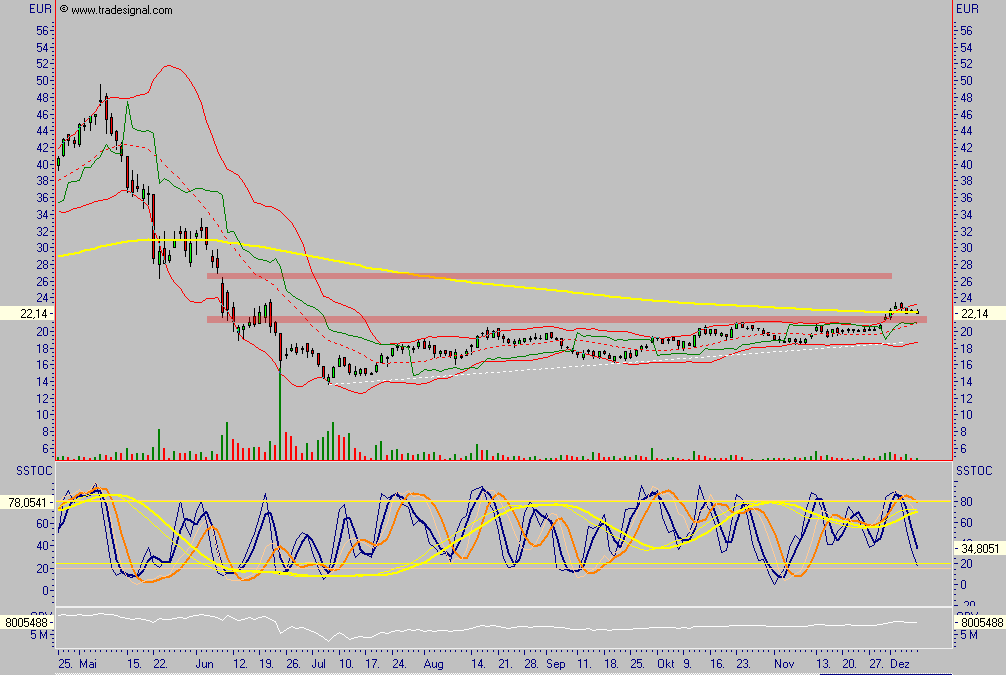Select the upper red resistance band

548,275
